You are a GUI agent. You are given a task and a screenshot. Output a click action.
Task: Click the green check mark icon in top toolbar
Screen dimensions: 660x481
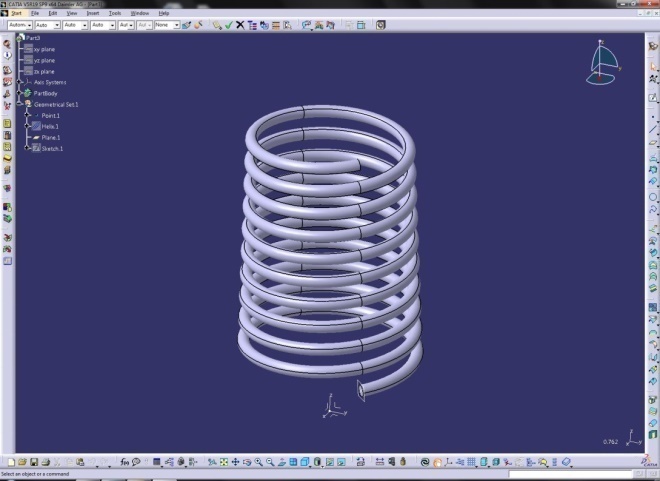(x=229, y=24)
